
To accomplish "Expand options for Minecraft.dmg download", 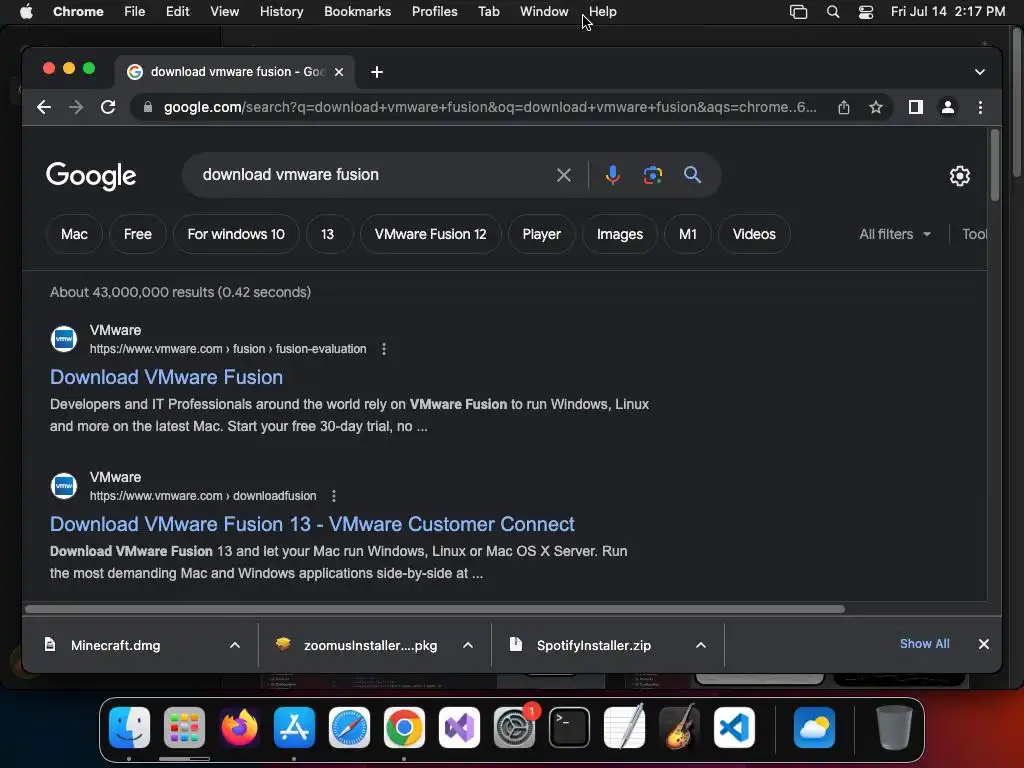I will pyautogui.click(x=234, y=645).
